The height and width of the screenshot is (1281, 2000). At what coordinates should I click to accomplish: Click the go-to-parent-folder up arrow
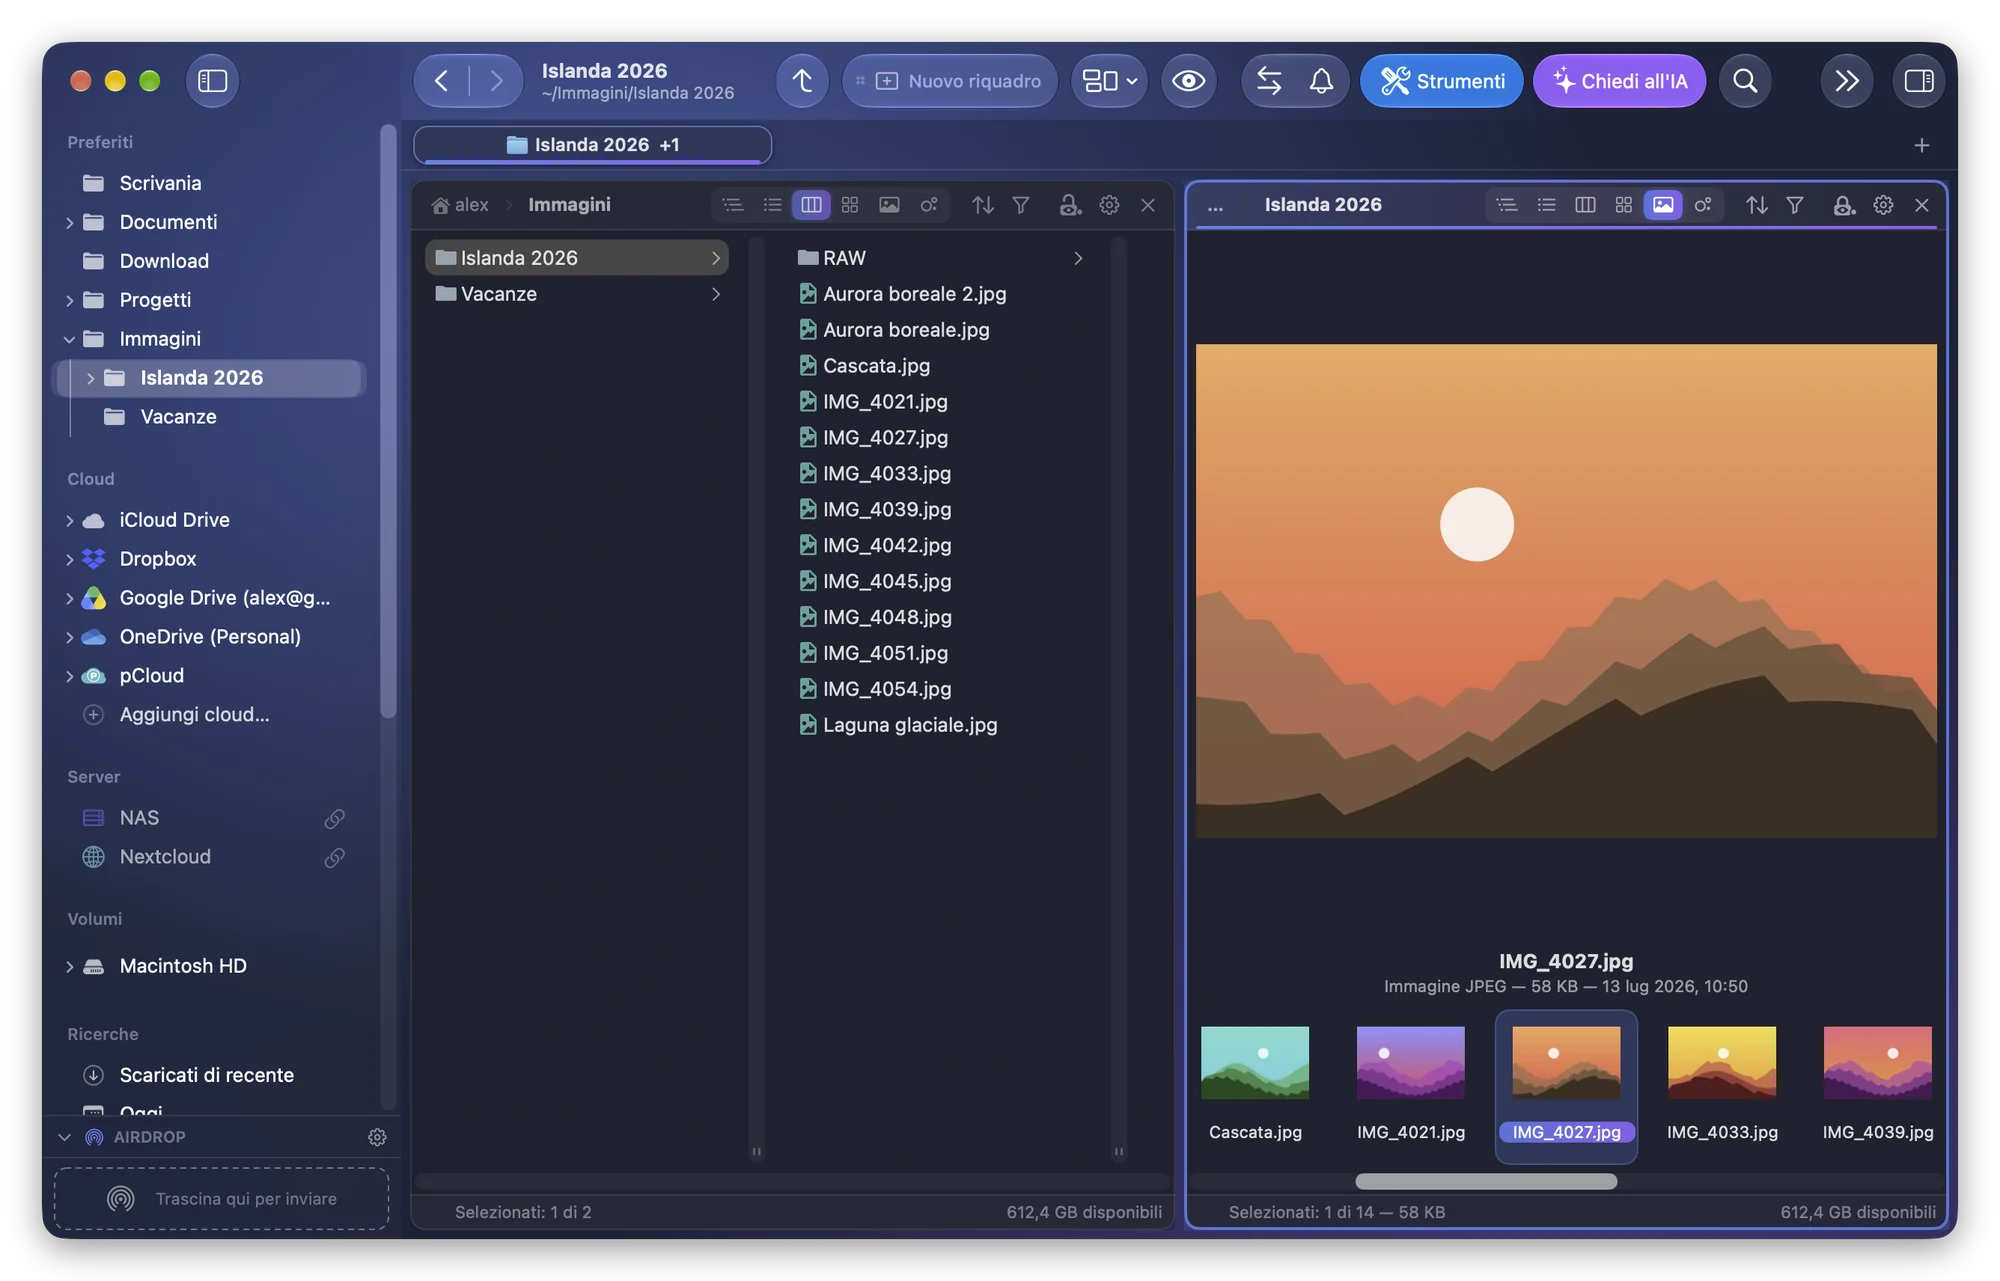[802, 81]
